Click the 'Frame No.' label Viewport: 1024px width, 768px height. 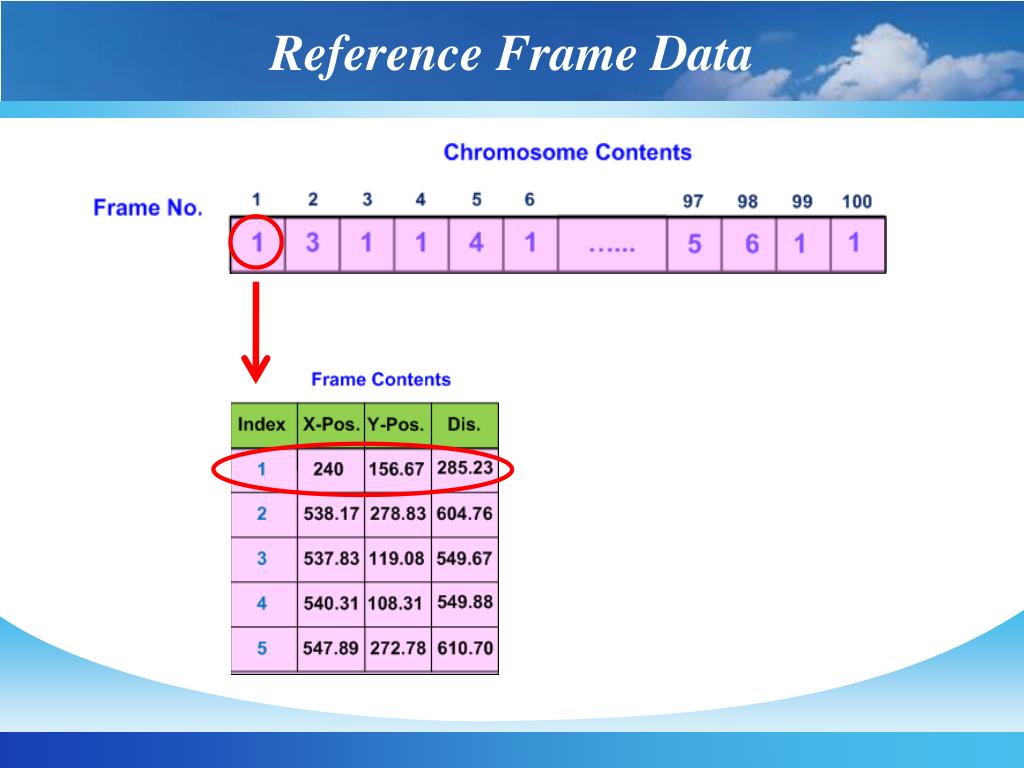point(148,208)
